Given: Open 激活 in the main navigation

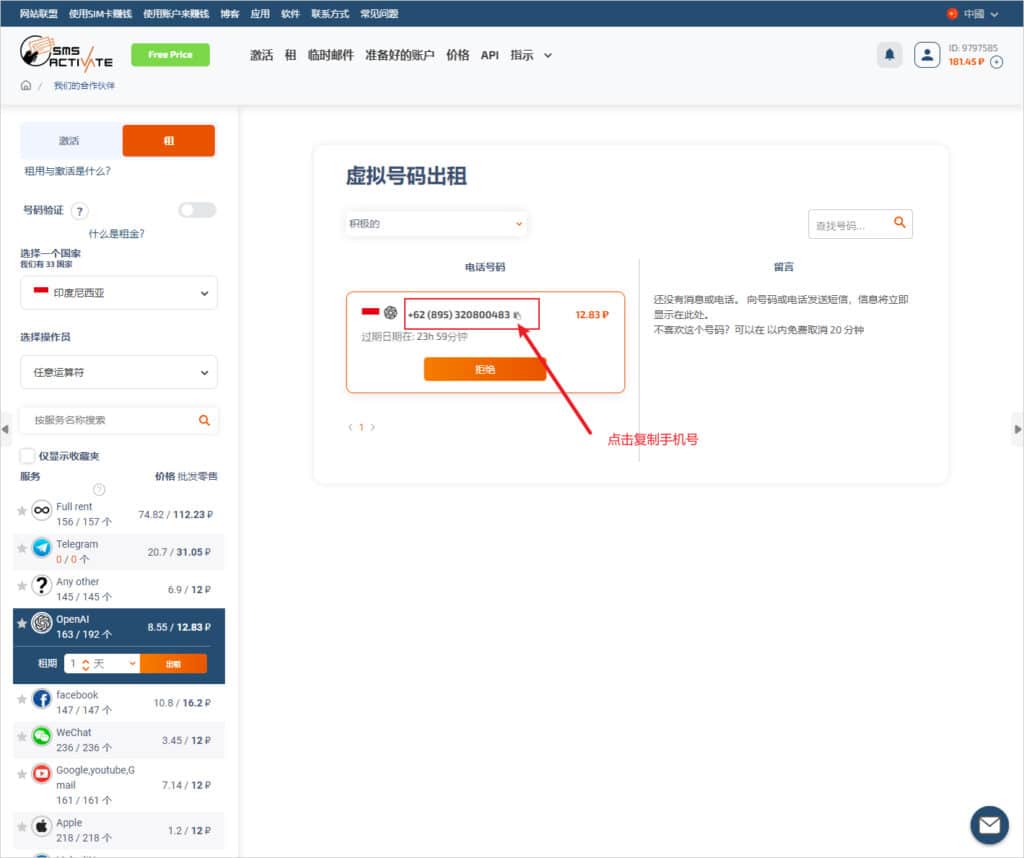Looking at the screenshot, I should coord(261,56).
